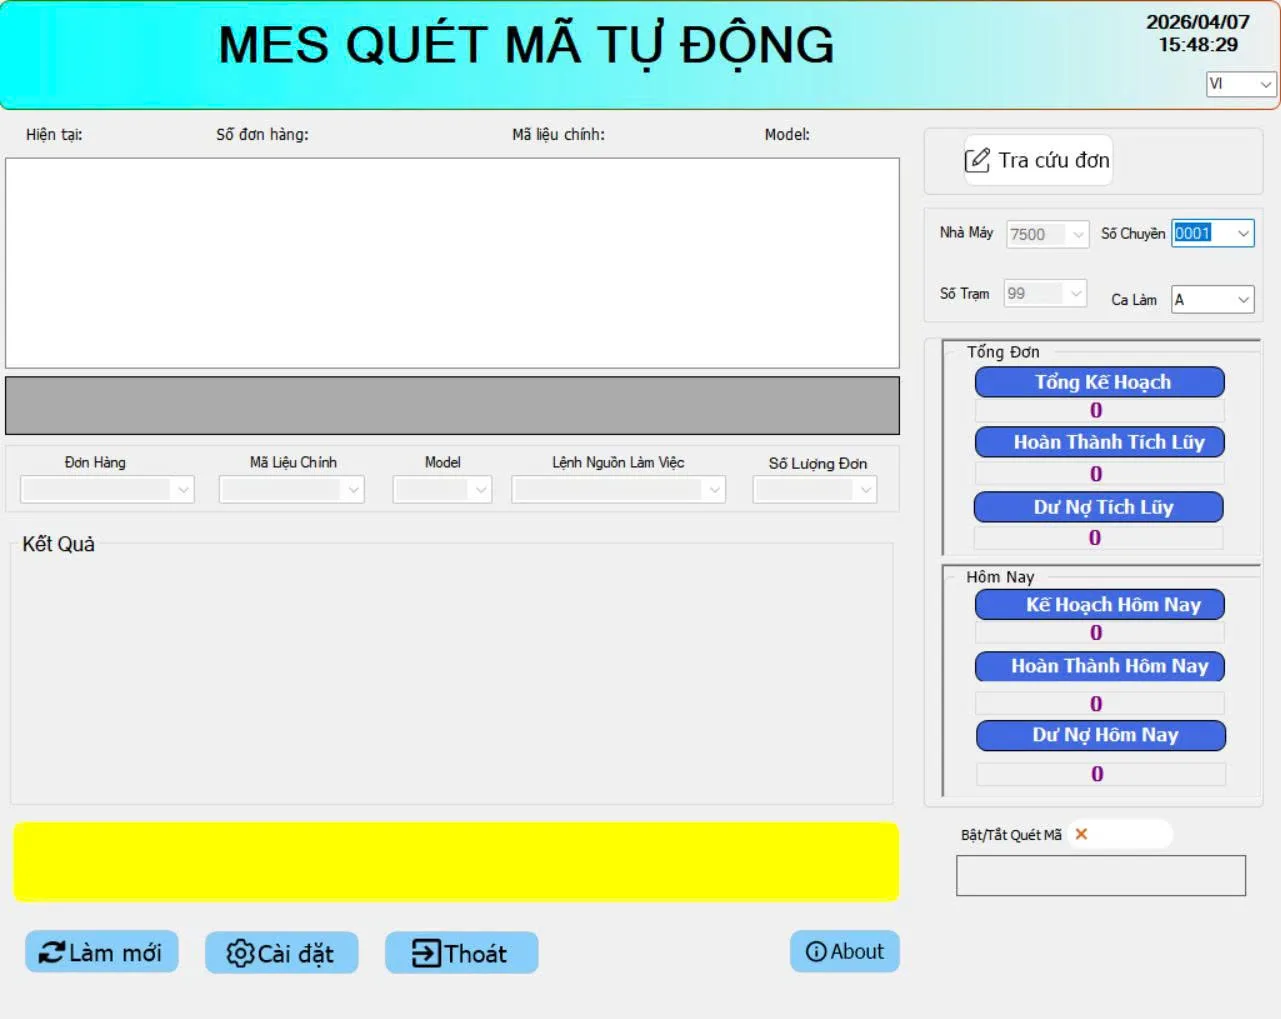Screen dimensions: 1281x1019
Task: Click the Kế Hoạch Hôm Nay button
Action: click(x=1098, y=604)
